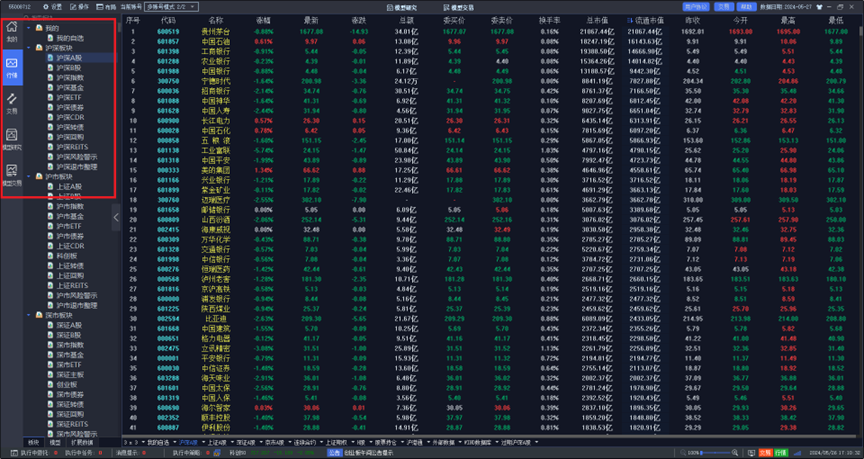864x459 pixels.
Task: Switch to the 板块 tab below the tree
Action: pyautogui.click(x=34, y=442)
